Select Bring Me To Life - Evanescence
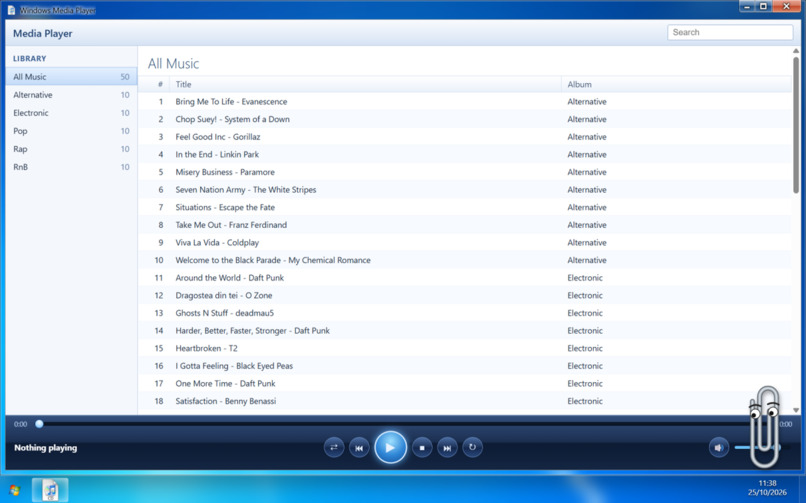 pos(465,102)
